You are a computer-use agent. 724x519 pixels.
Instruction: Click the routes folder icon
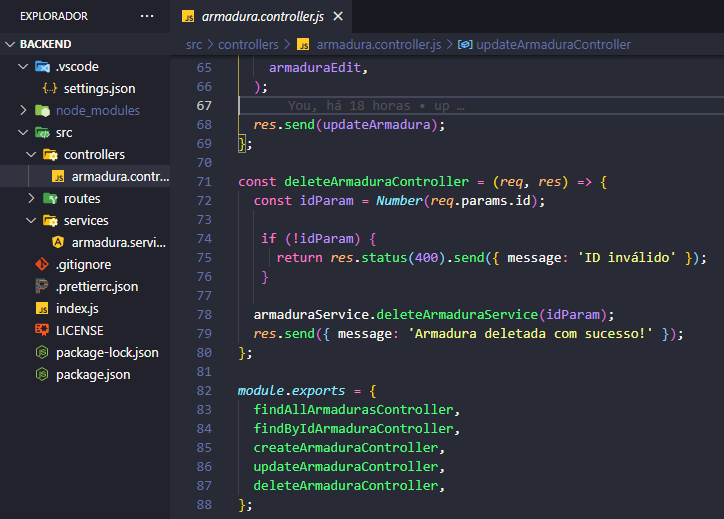tap(50, 199)
